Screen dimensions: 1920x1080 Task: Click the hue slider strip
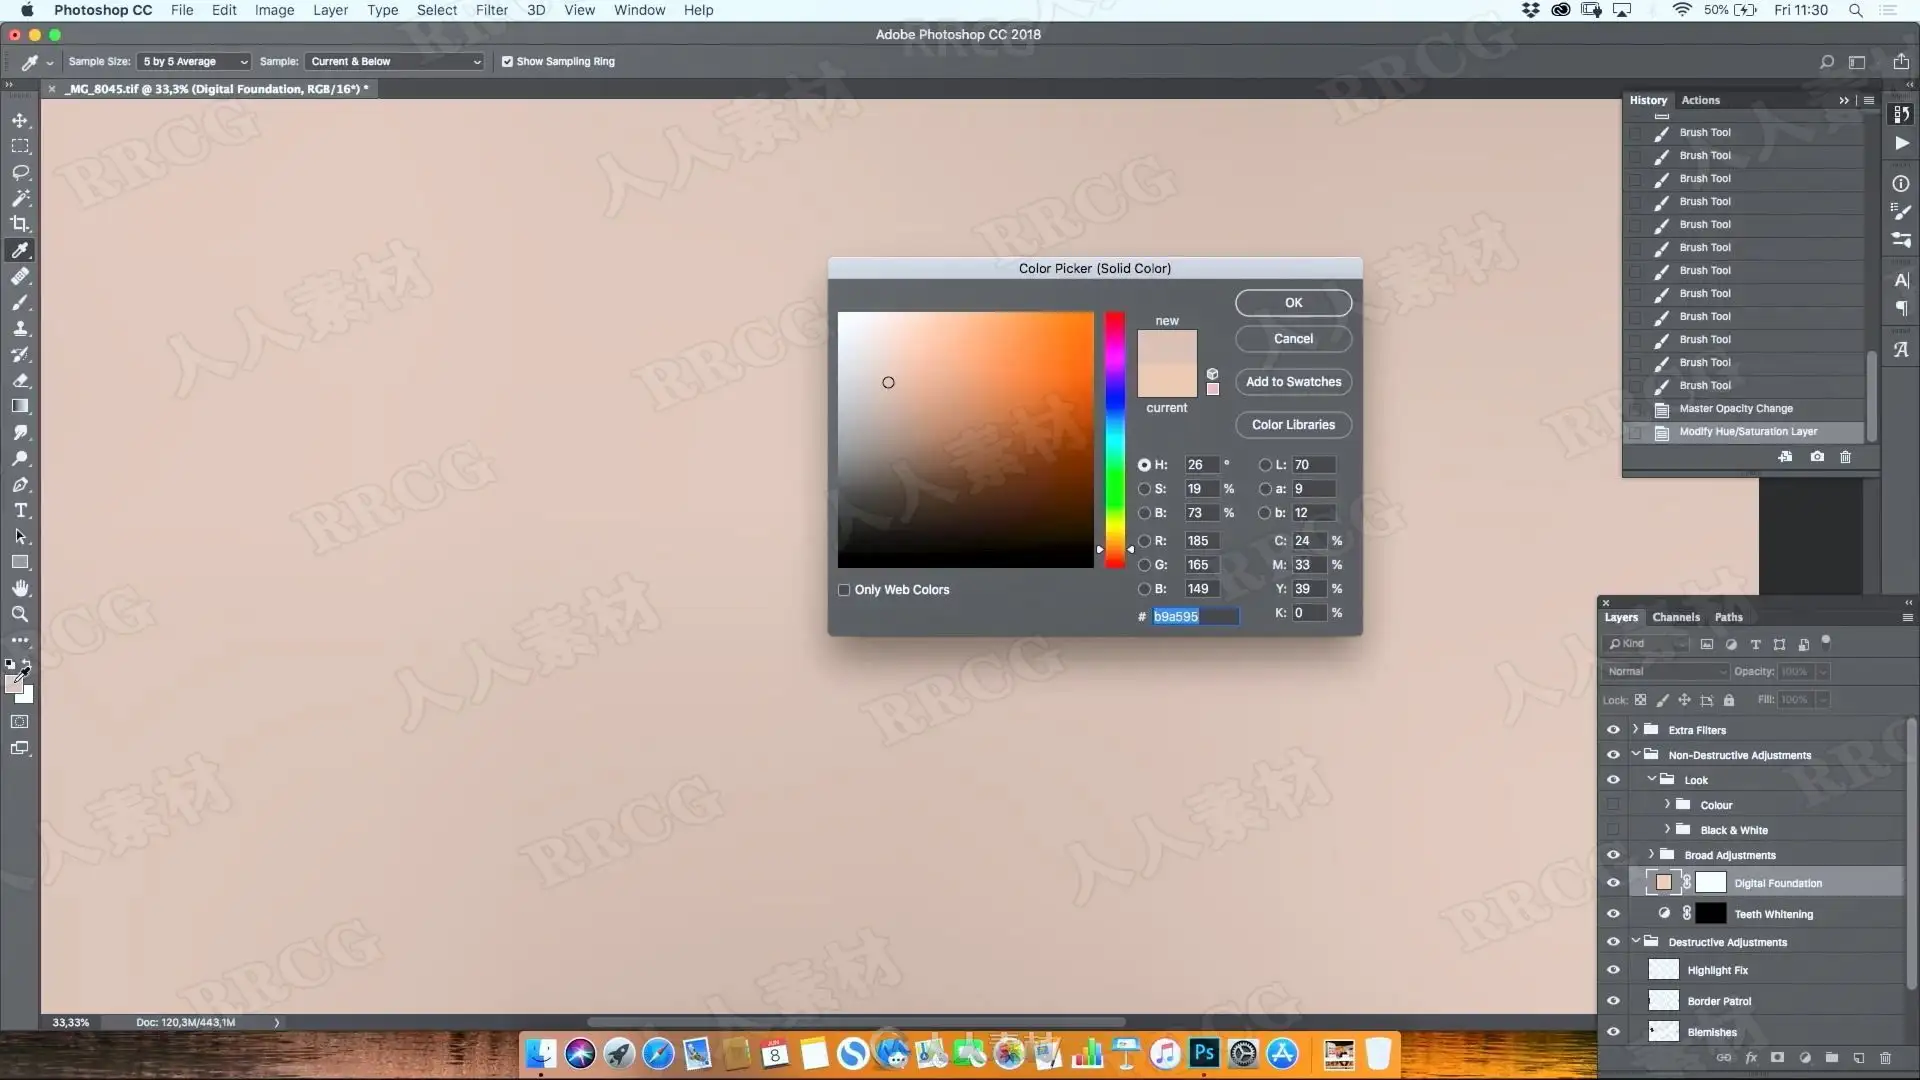(1114, 440)
